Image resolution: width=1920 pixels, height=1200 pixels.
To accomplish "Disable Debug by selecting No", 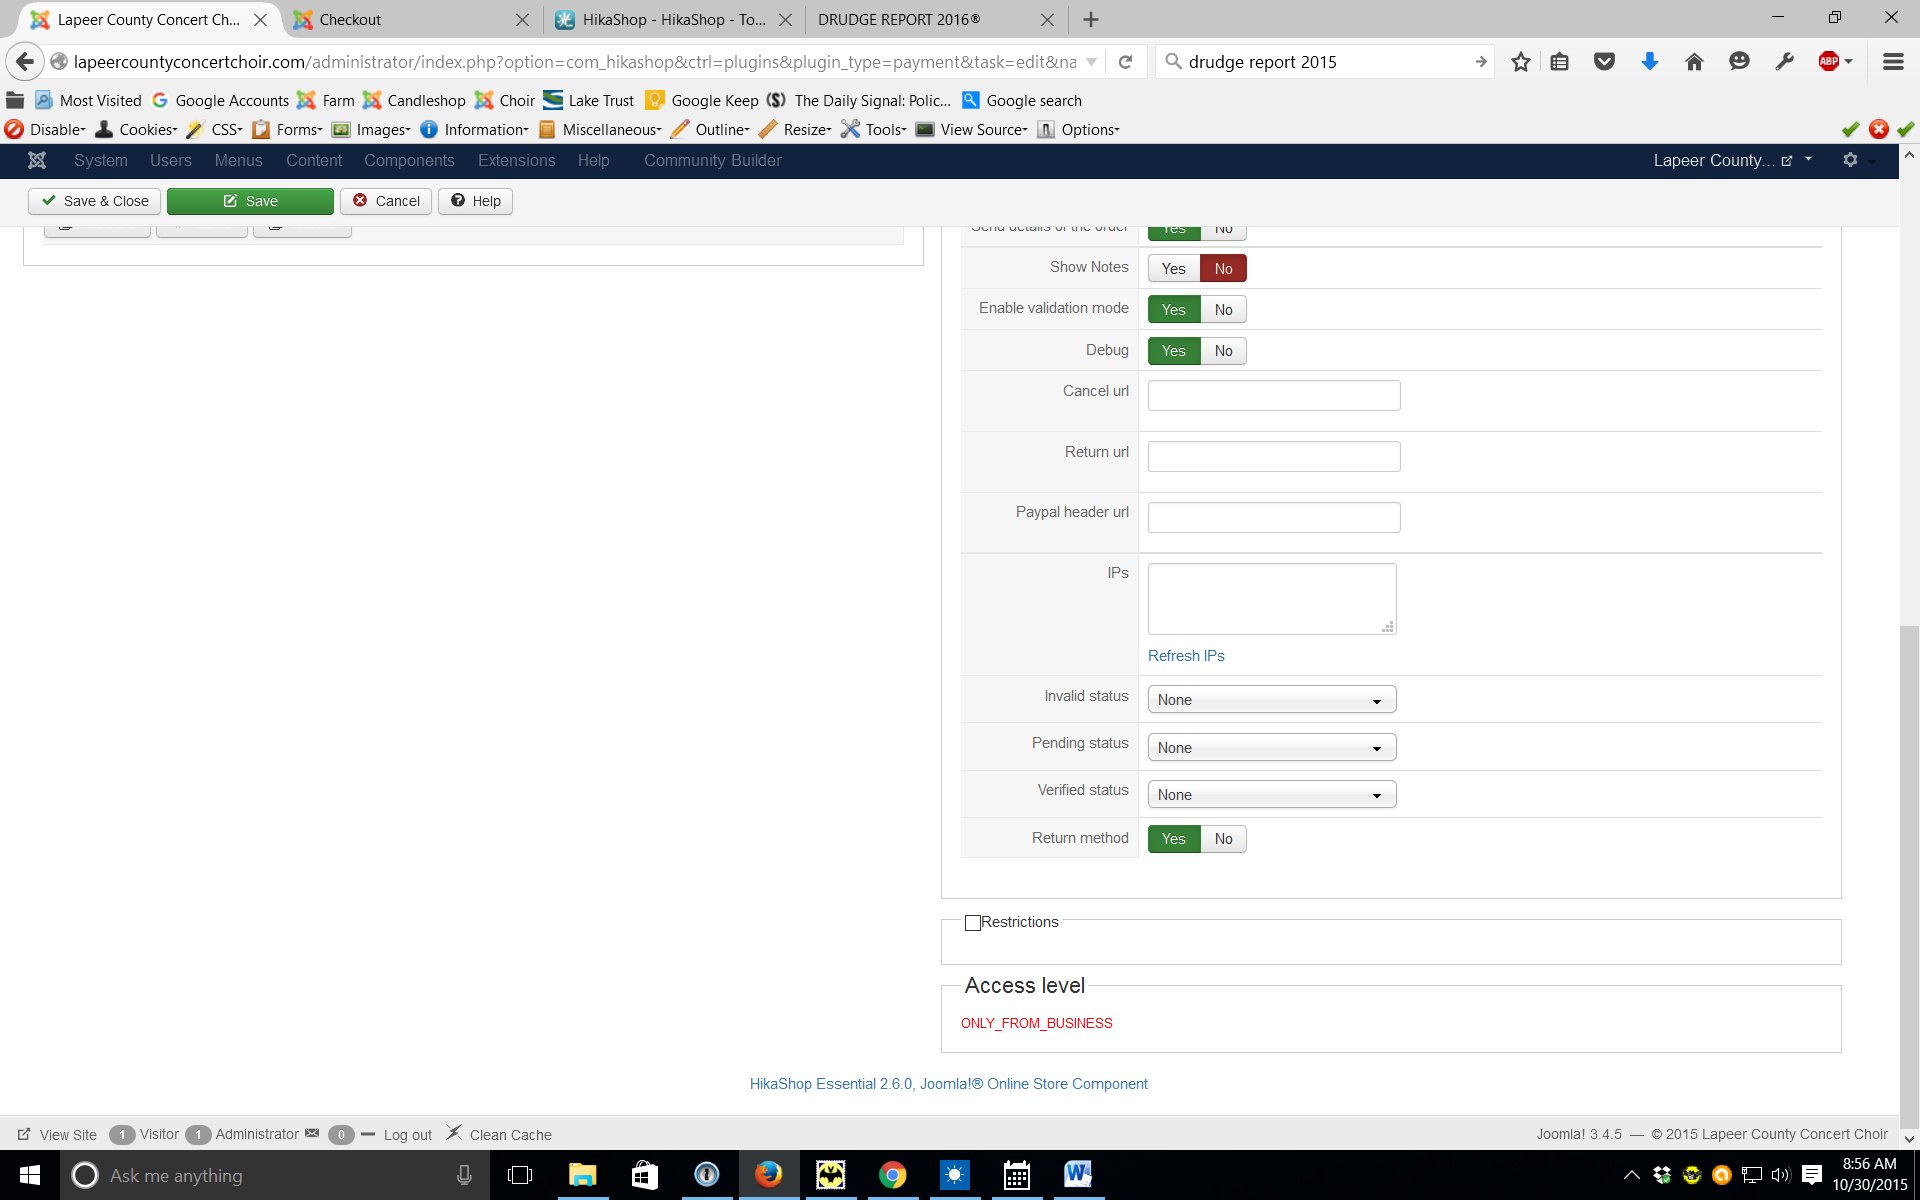I will (1223, 351).
